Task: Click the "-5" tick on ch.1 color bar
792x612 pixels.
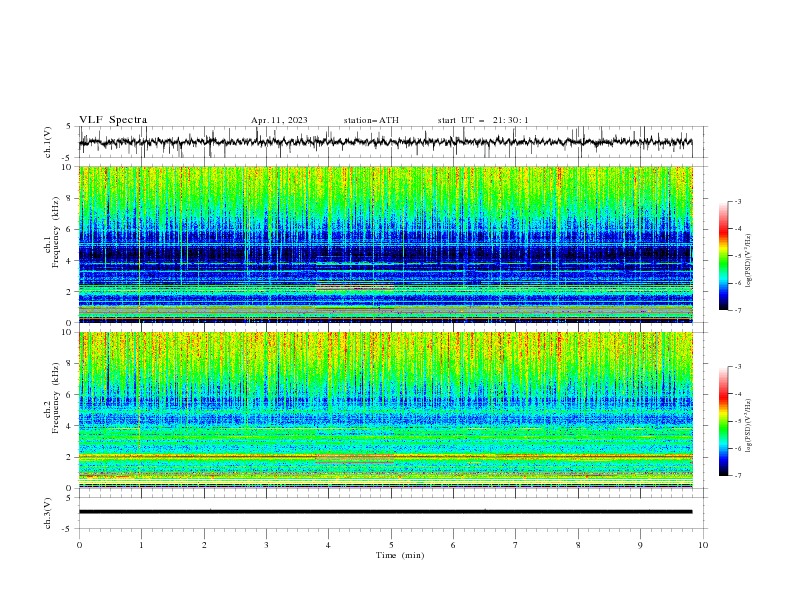Action: point(738,256)
